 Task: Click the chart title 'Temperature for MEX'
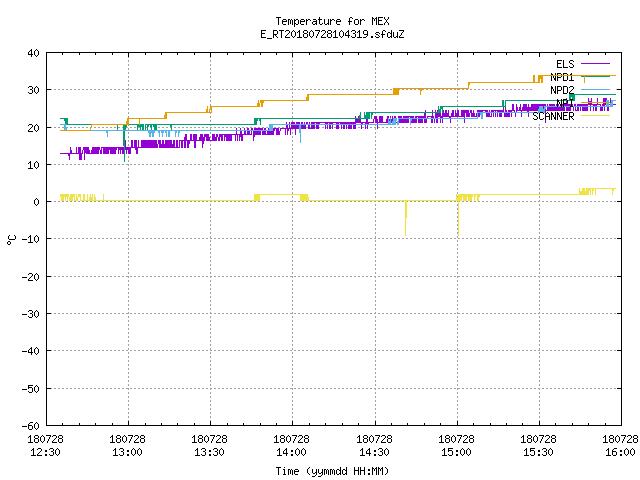point(332,21)
